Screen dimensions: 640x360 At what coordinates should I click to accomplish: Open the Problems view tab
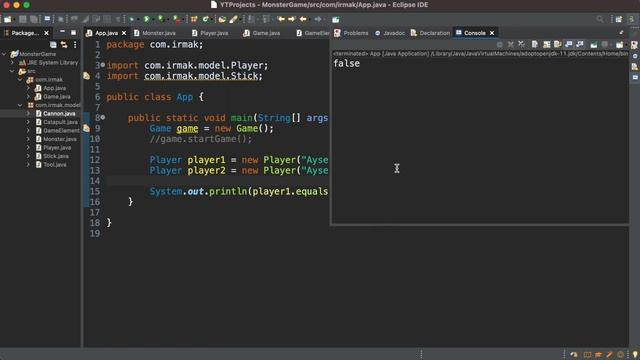[351, 33]
